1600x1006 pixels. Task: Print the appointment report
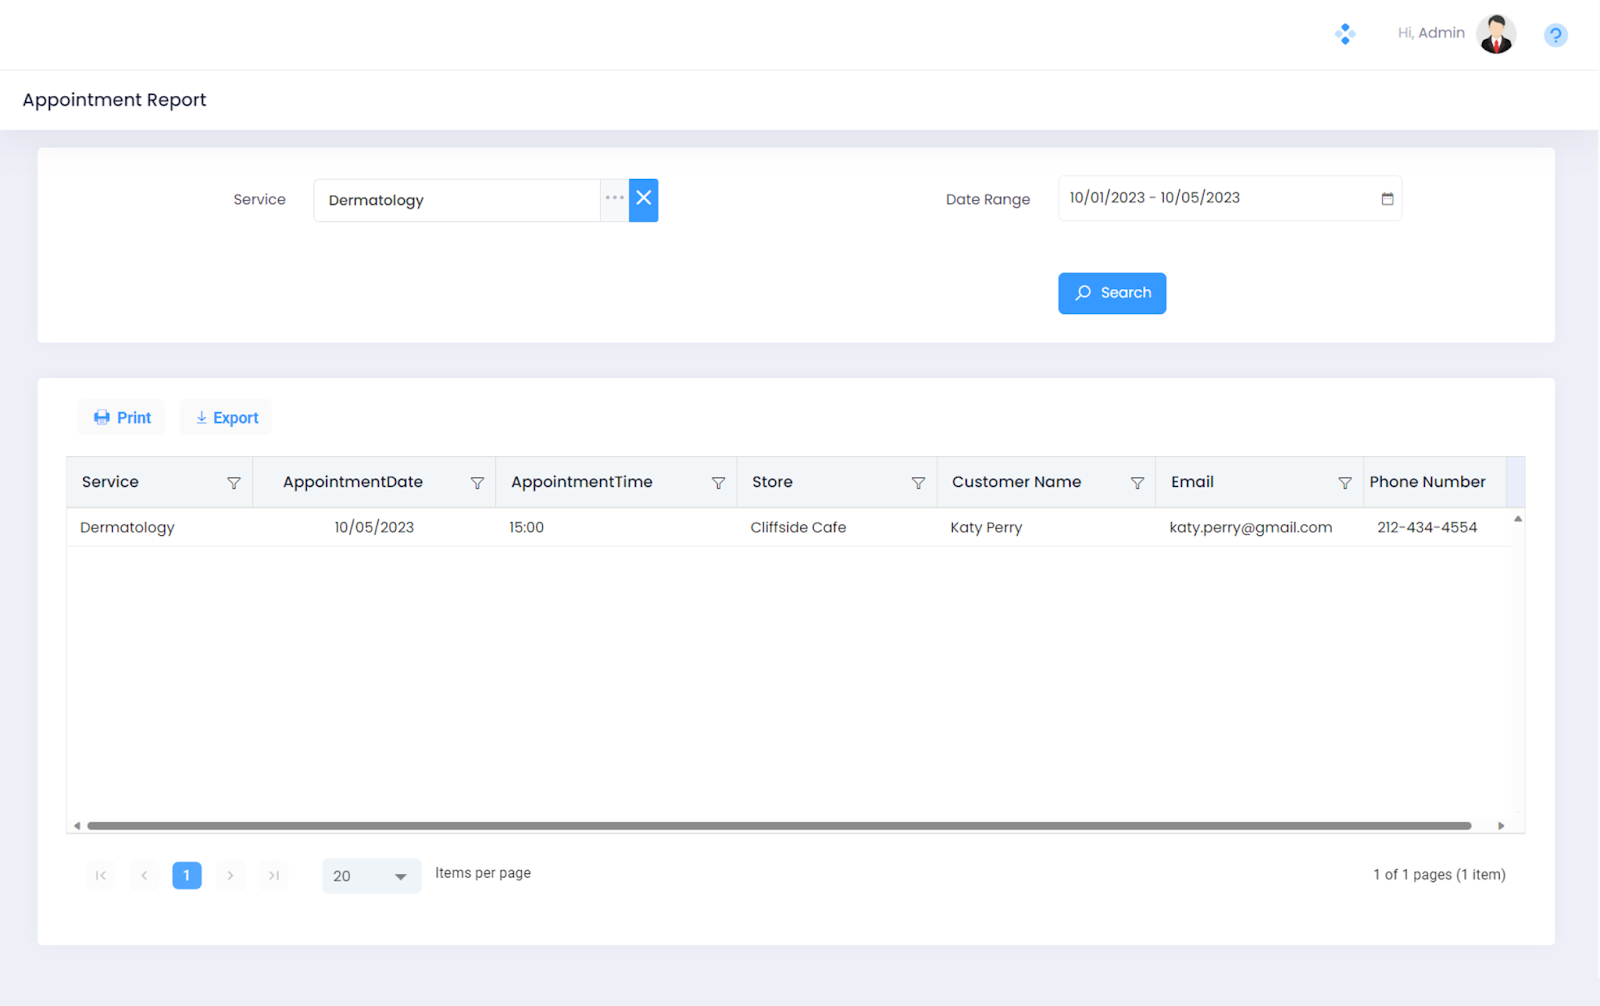point(122,418)
